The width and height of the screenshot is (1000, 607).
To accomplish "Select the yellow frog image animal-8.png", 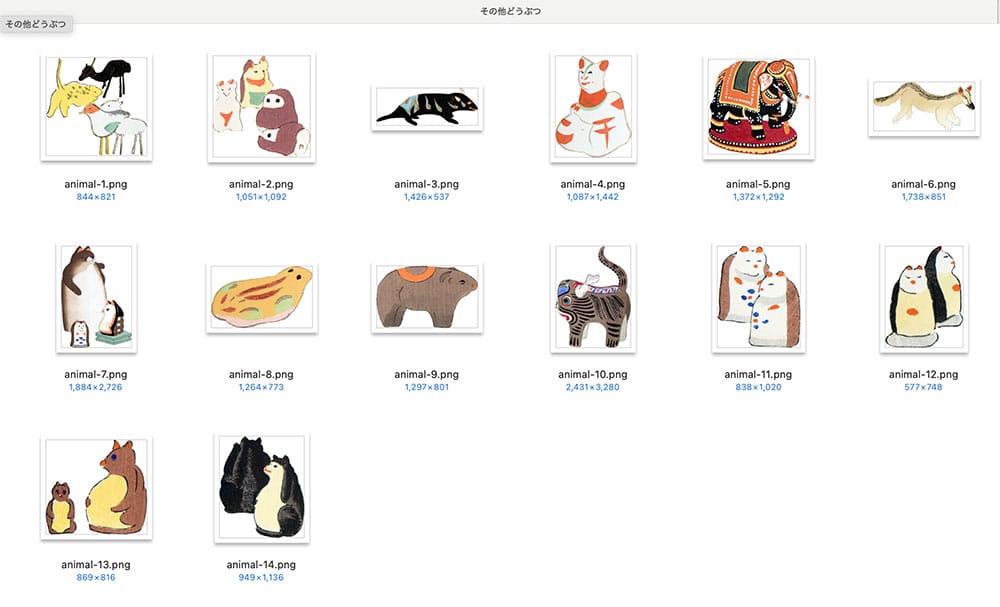I will [261, 298].
